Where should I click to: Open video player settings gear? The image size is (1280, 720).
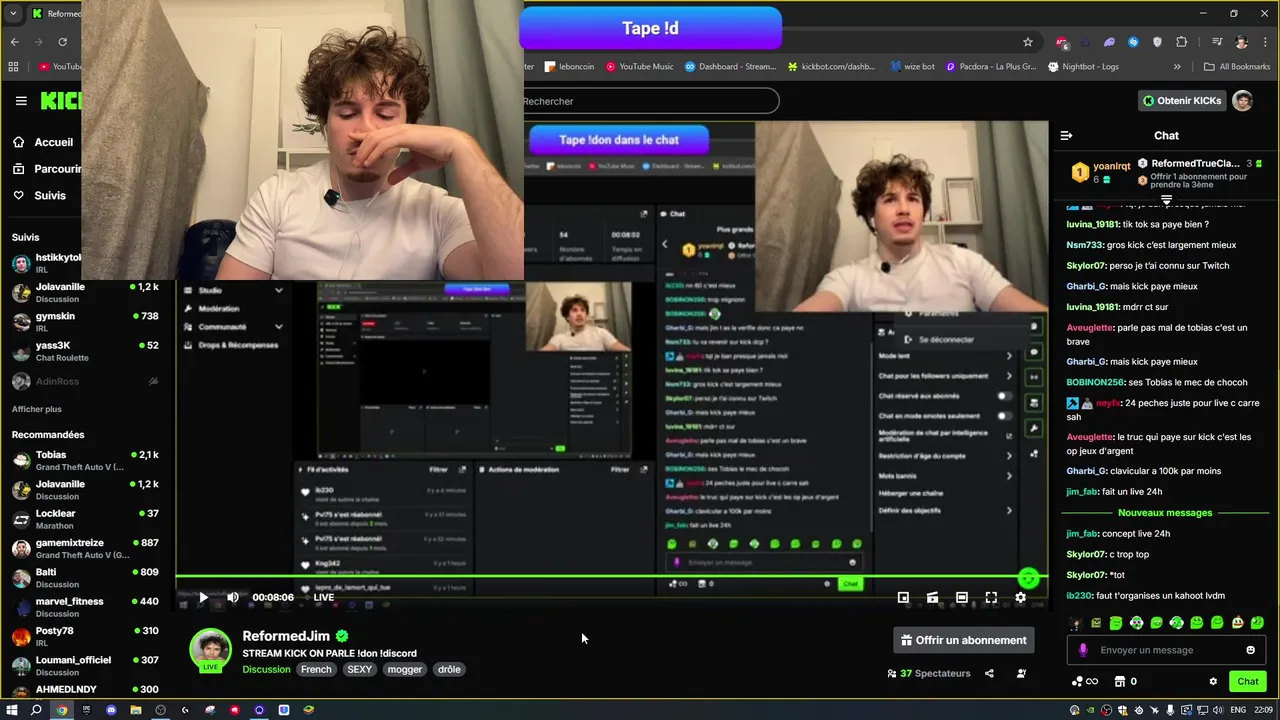click(x=1020, y=597)
